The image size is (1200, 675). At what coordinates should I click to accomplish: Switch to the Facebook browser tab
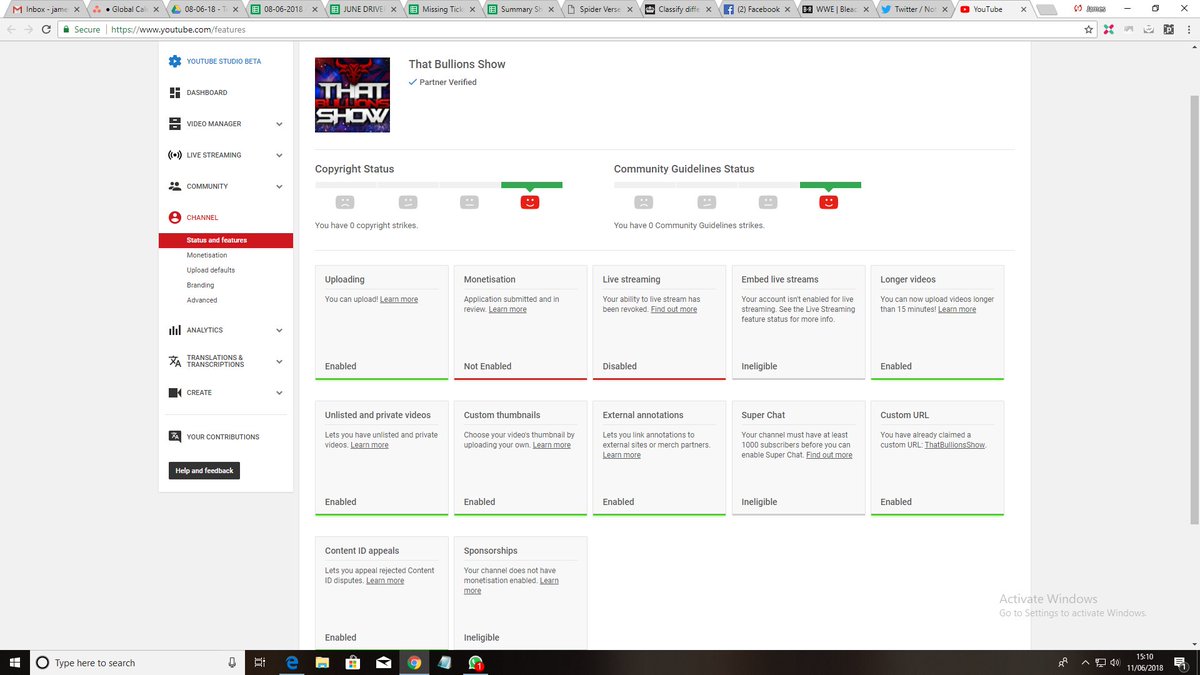point(758,9)
